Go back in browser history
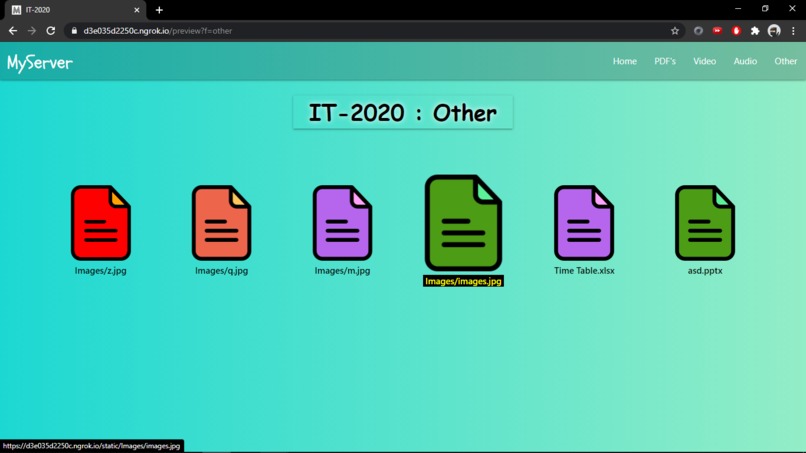This screenshot has width=806, height=453. coord(13,31)
